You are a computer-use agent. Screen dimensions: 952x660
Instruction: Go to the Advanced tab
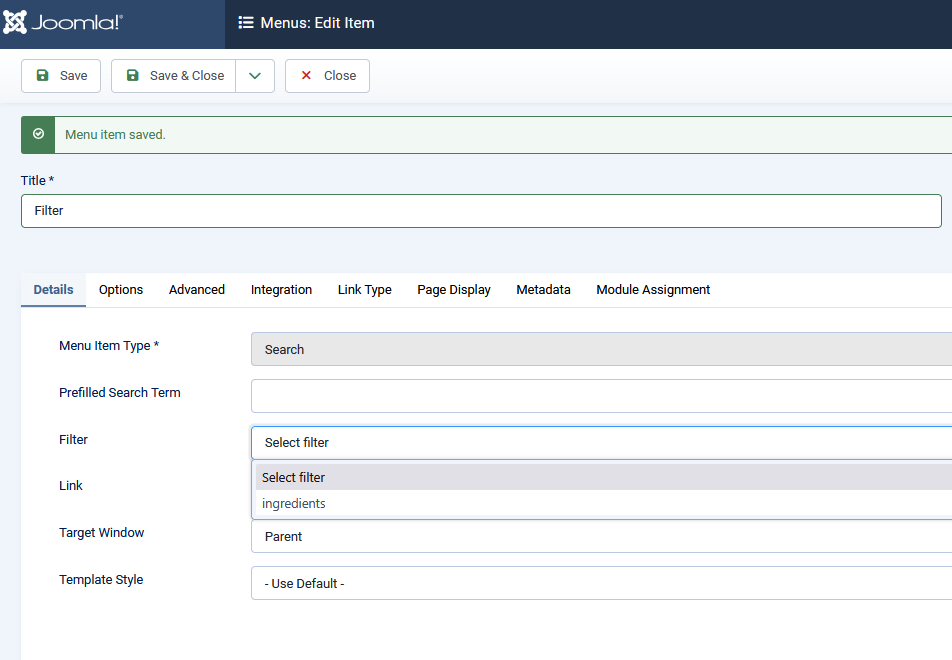pyautogui.click(x=197, y=290)
